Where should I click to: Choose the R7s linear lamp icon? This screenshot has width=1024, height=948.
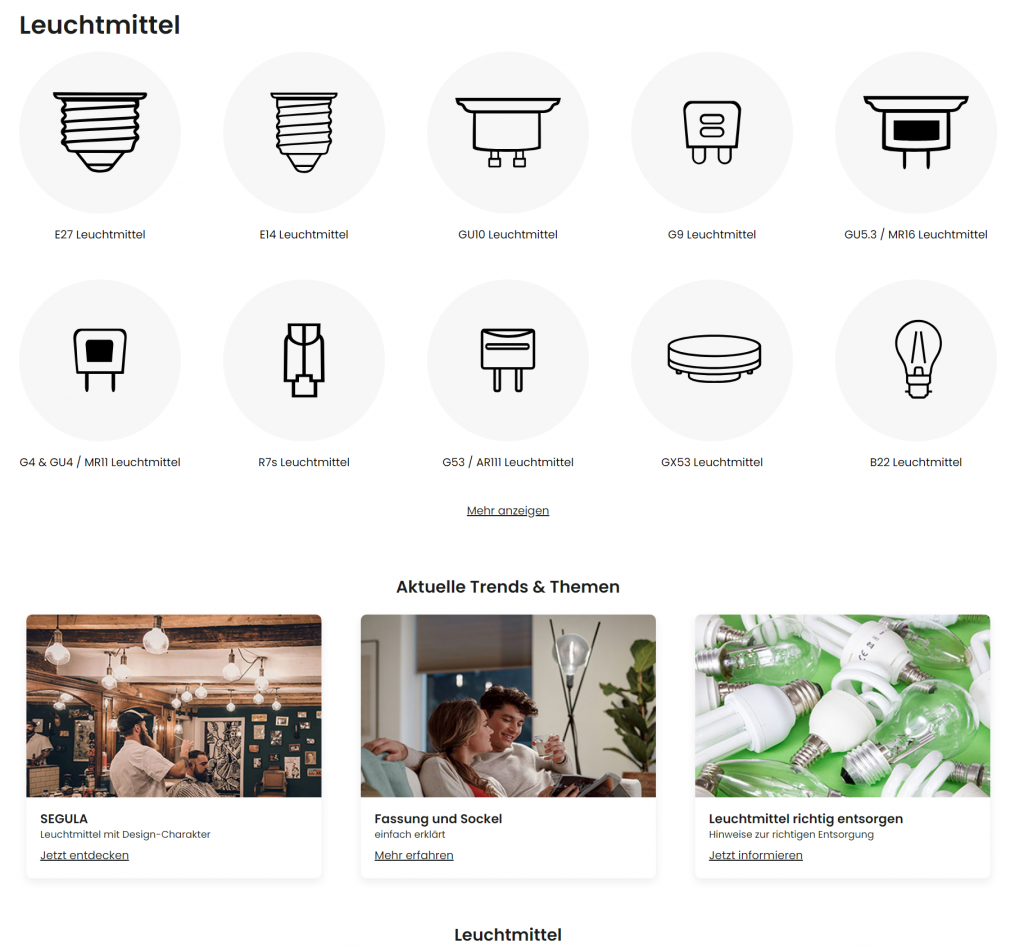tap(304, 360)
